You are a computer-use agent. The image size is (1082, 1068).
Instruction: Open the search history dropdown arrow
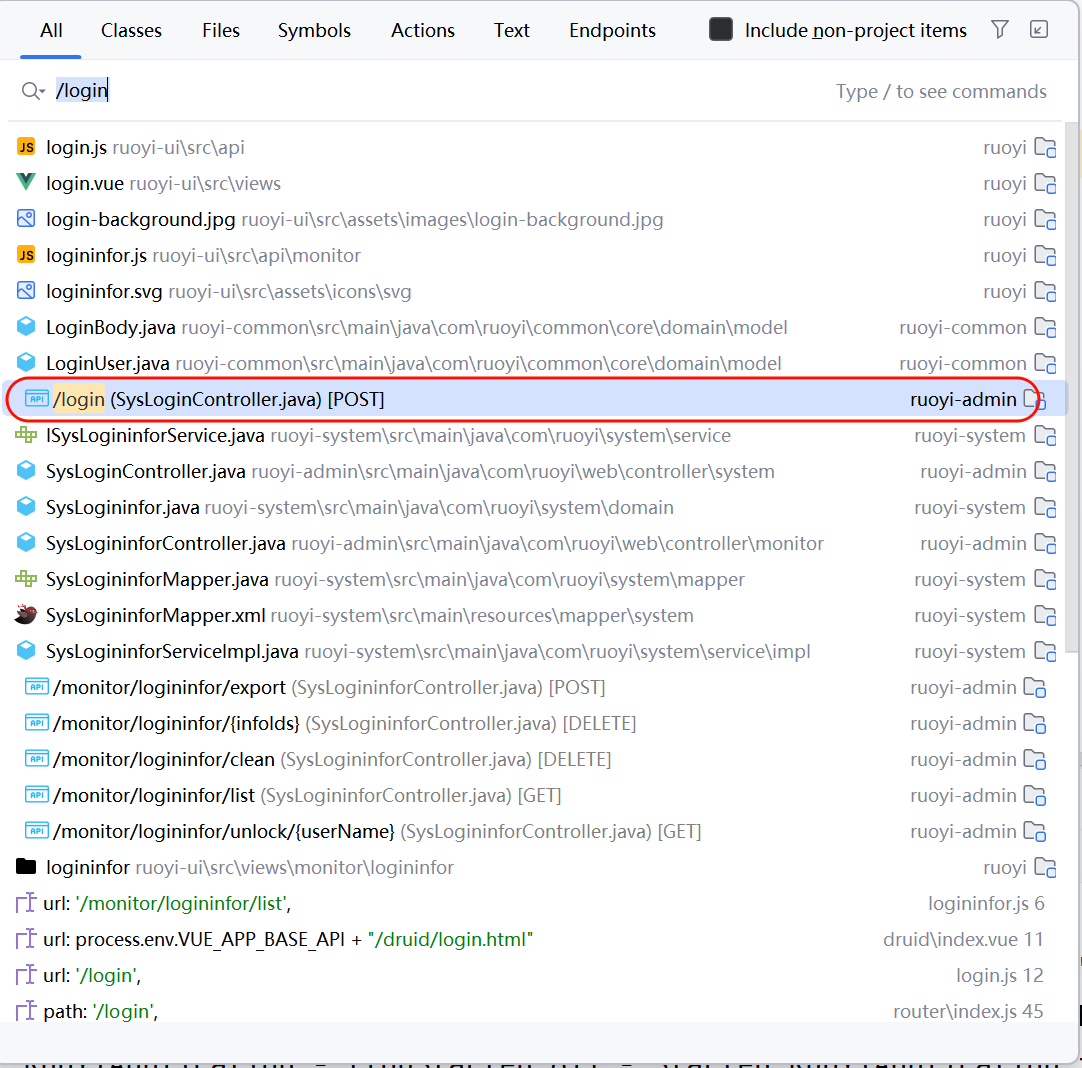pos(34,91)
